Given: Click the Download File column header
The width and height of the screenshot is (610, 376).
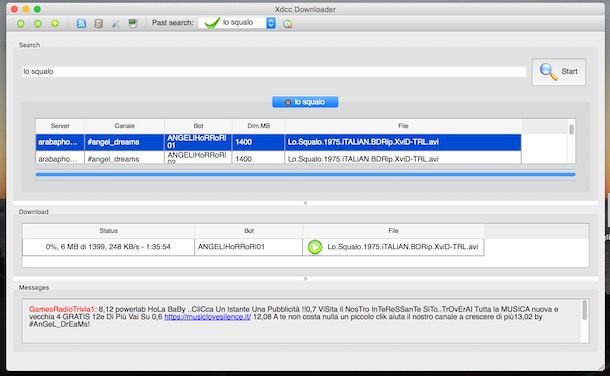Looking at the screenshot, I should (393, 231).
